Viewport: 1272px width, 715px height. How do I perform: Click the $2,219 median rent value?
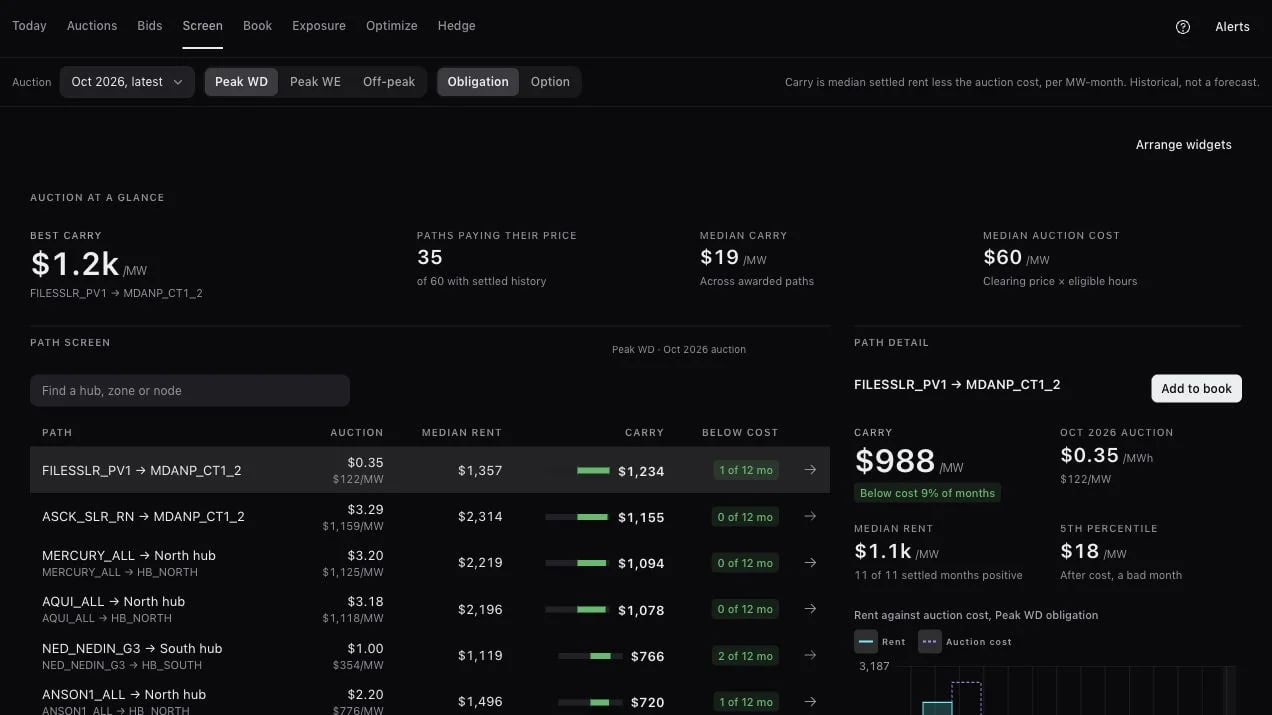(480, 563)
